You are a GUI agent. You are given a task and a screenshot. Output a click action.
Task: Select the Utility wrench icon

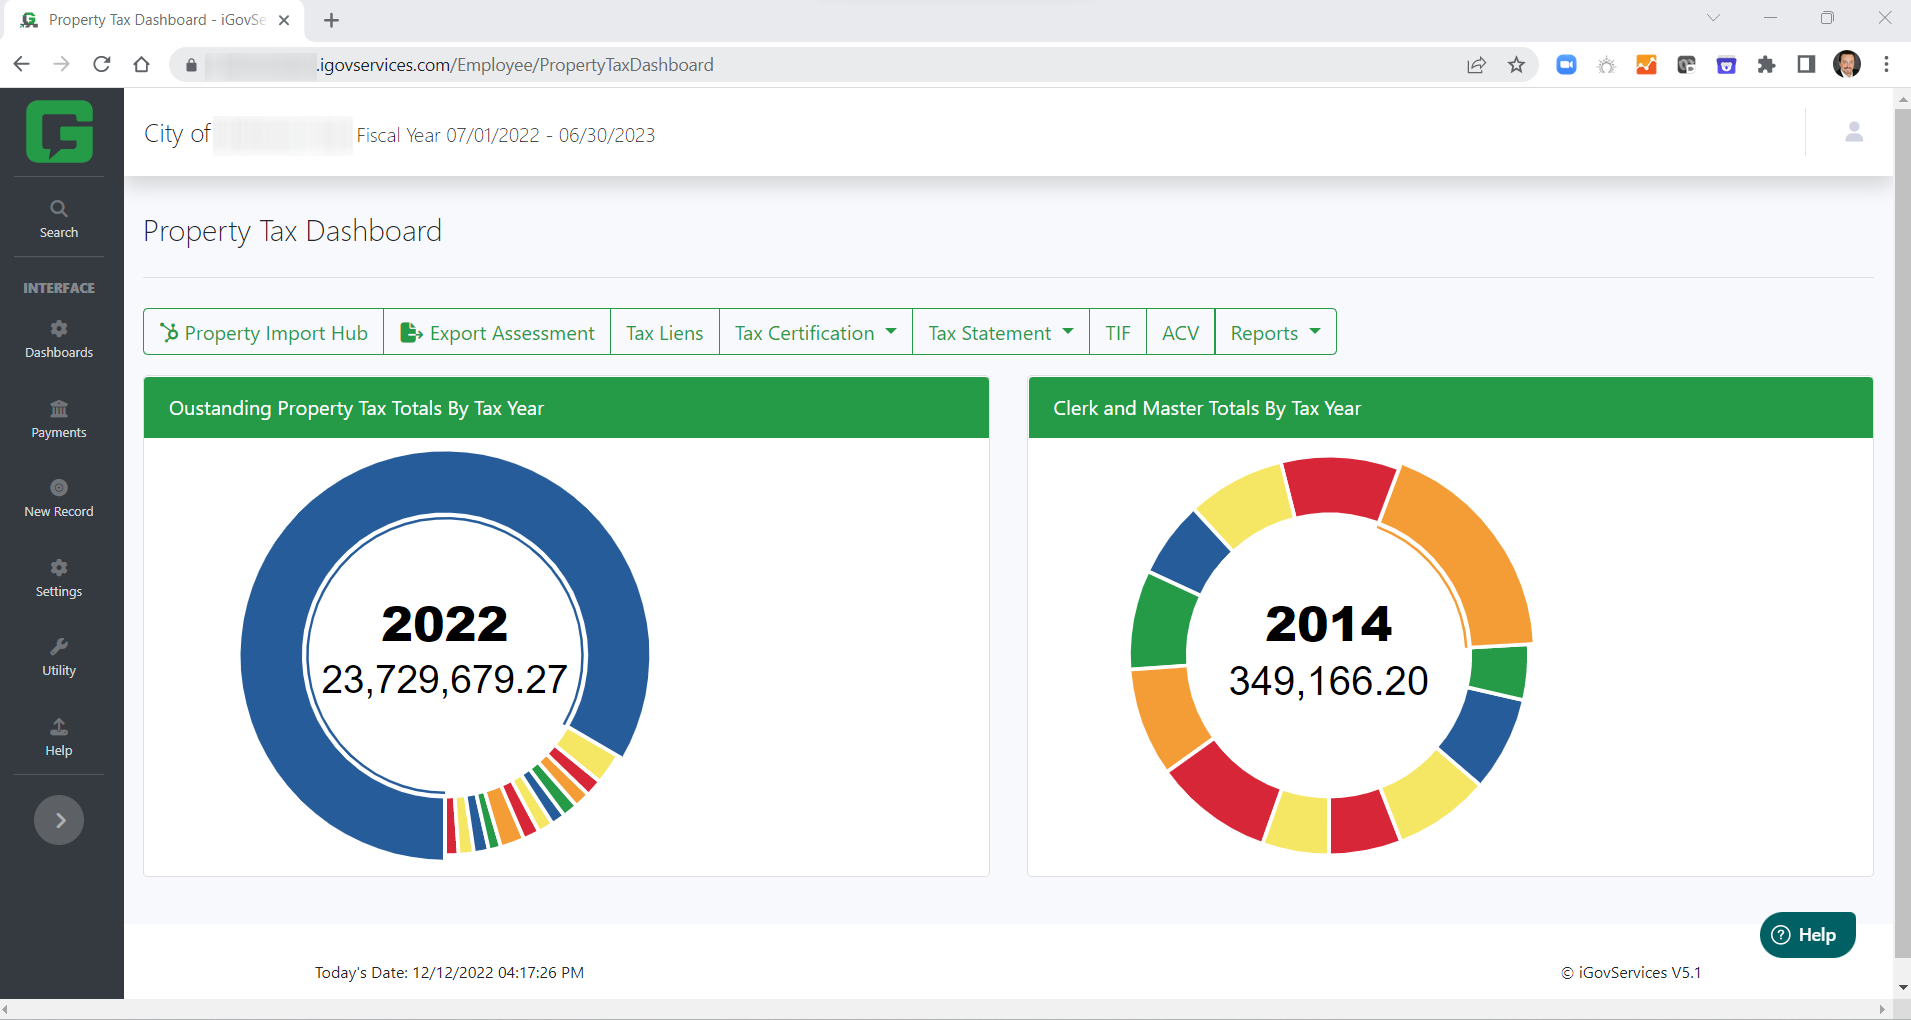[x=58, y=656]
